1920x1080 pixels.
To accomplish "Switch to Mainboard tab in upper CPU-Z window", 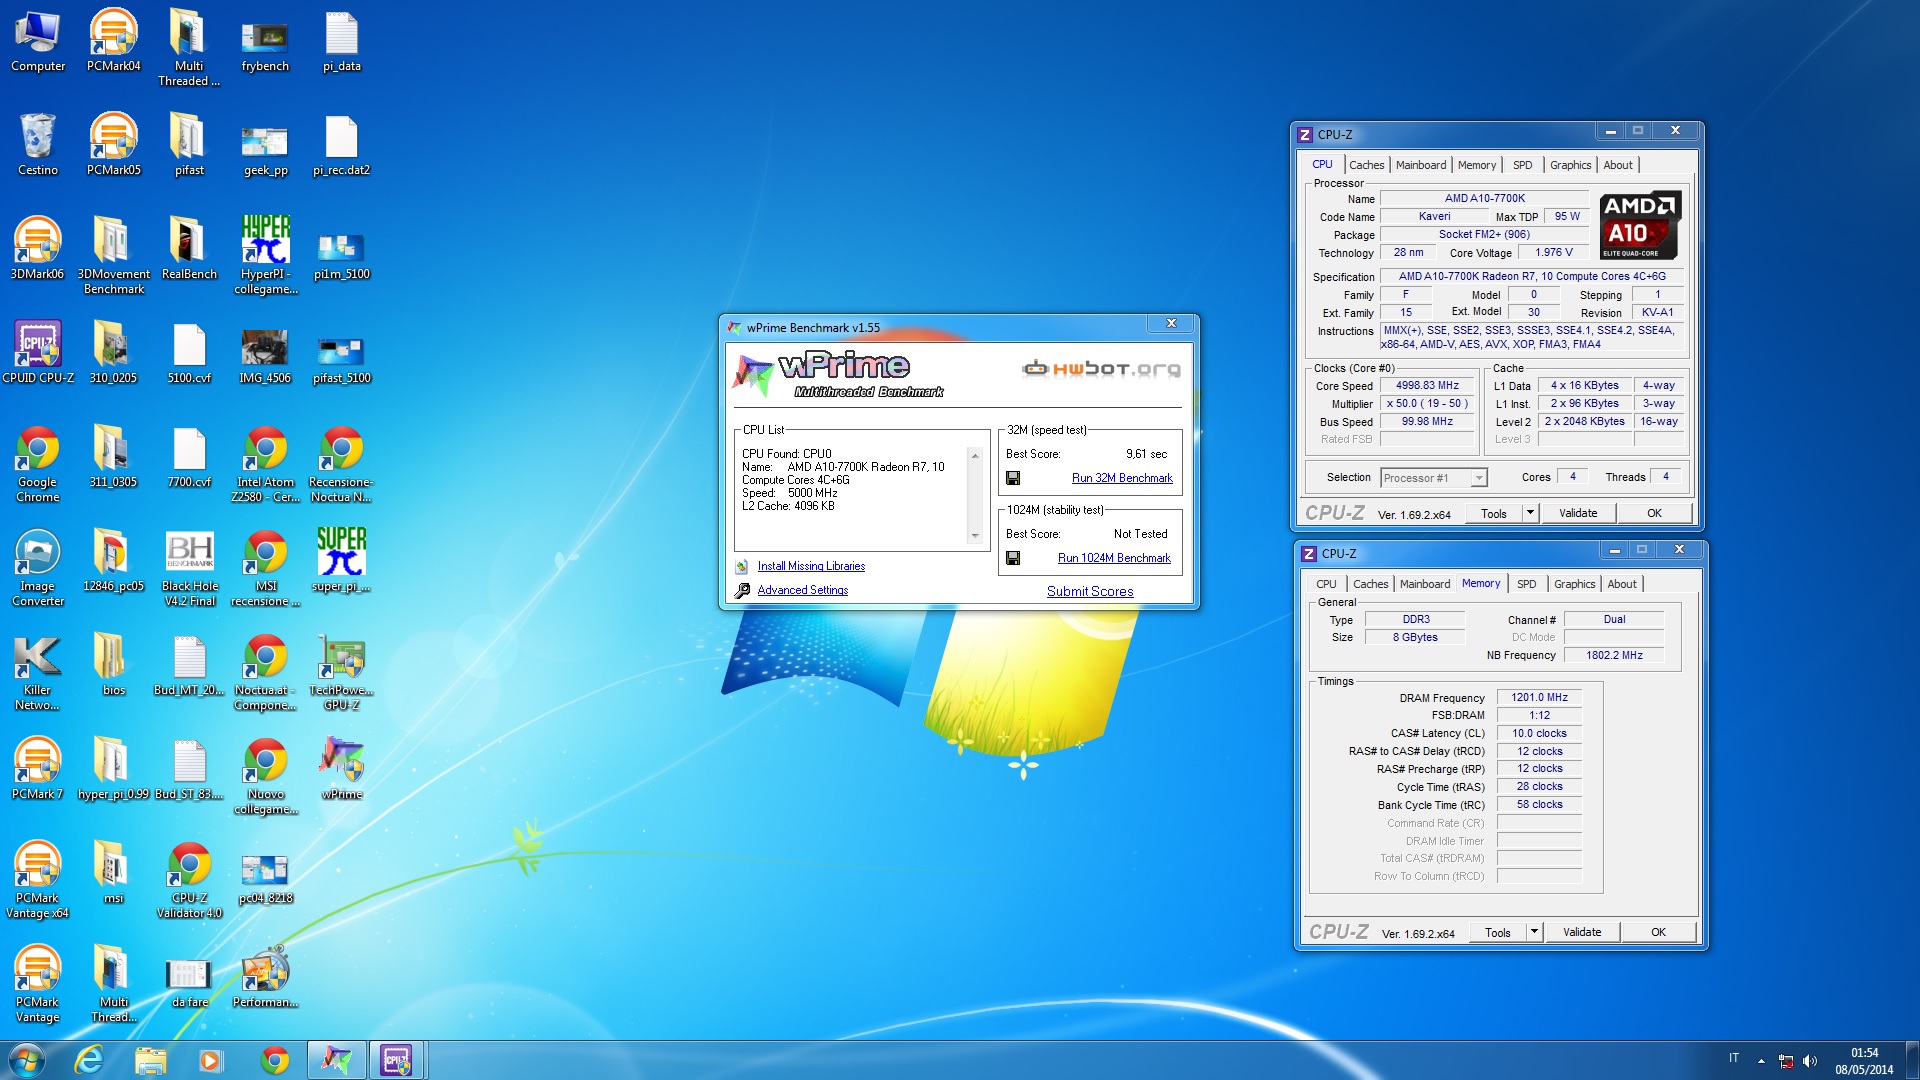I will 1421,165.
